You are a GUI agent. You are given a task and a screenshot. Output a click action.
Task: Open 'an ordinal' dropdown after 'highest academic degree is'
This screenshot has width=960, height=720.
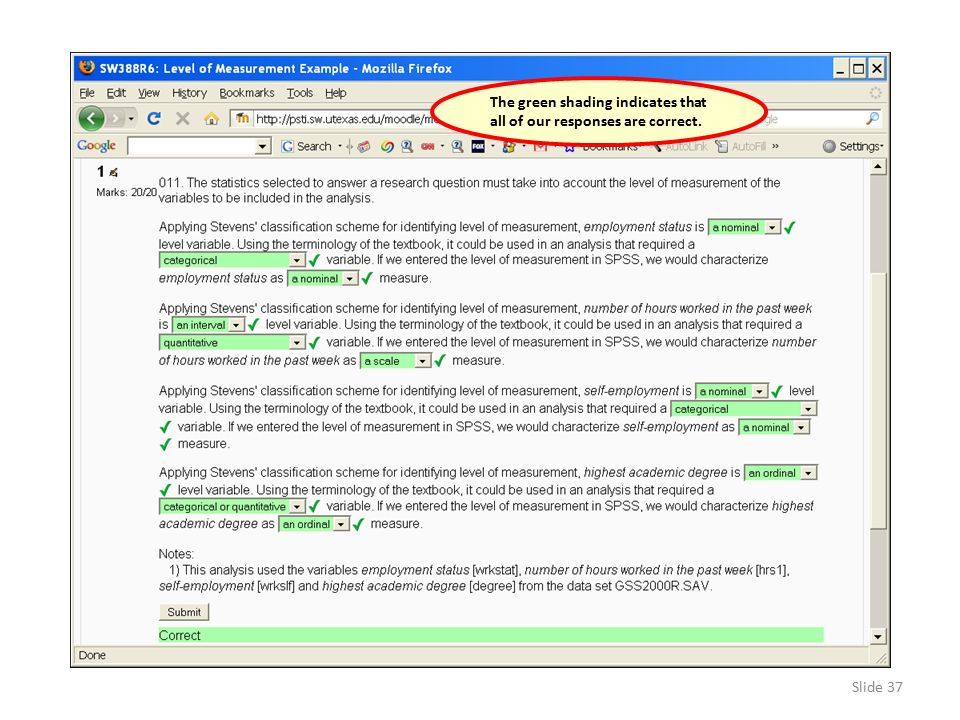pyautogui.click(x=781, y=473)
